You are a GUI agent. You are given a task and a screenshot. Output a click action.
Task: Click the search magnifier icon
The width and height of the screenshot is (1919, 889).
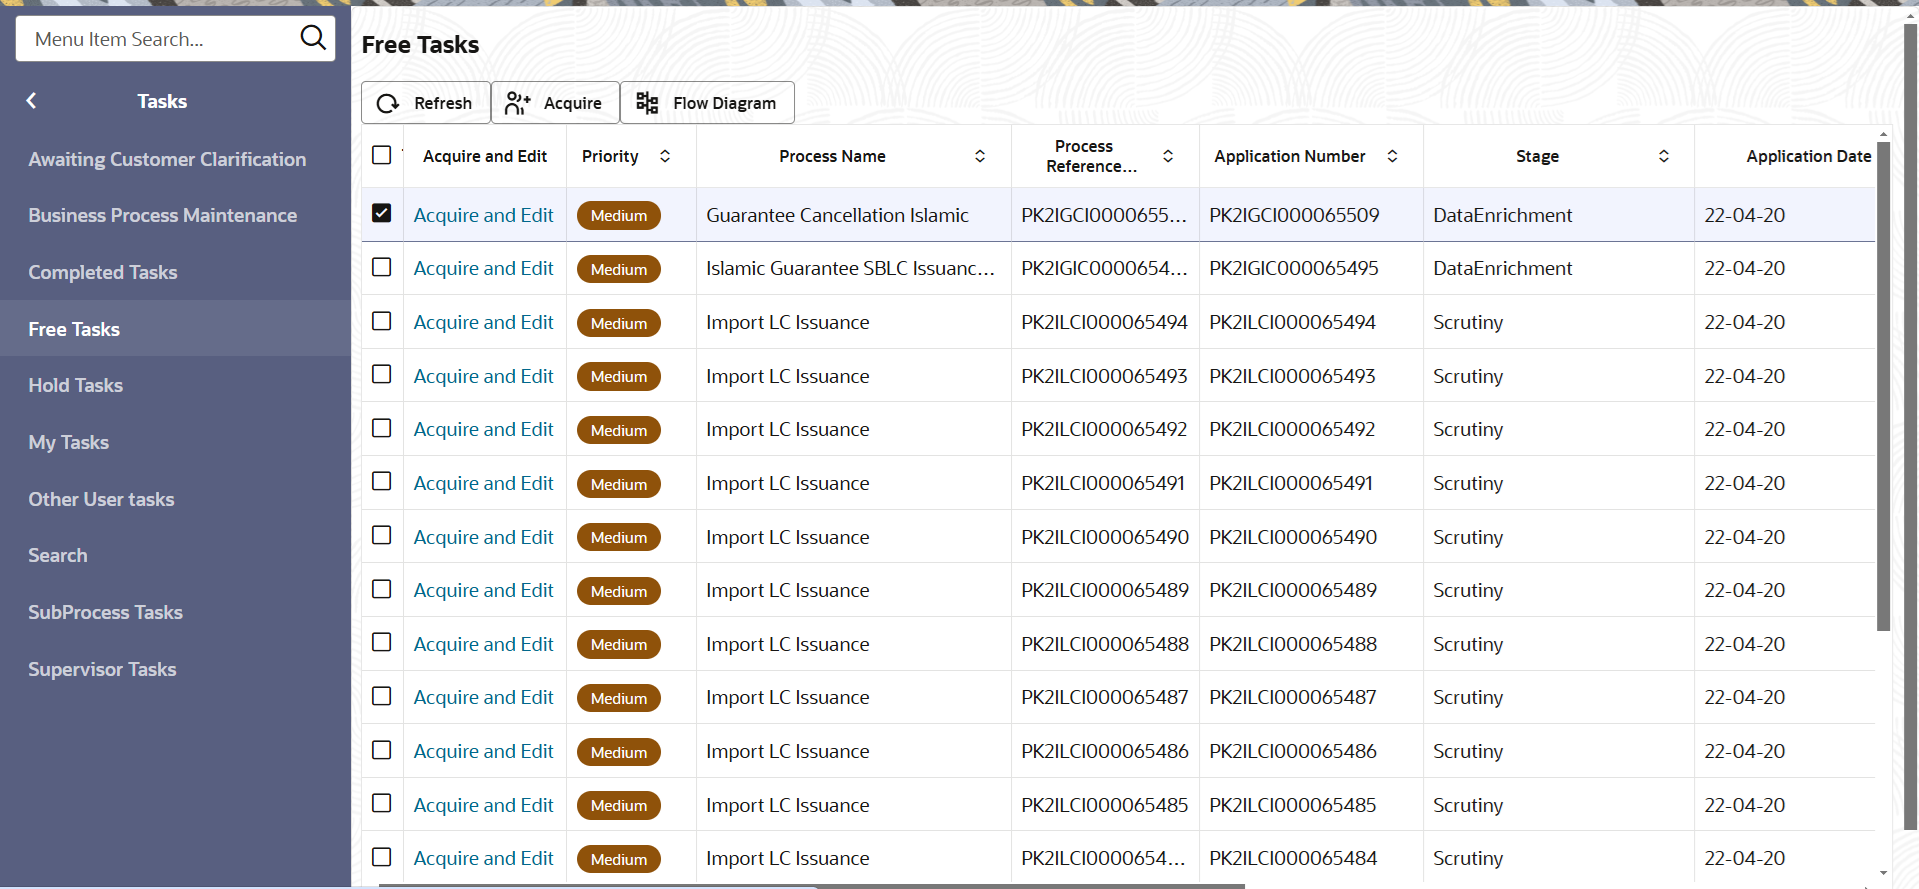pyautogui.click(x=313, y=38)
